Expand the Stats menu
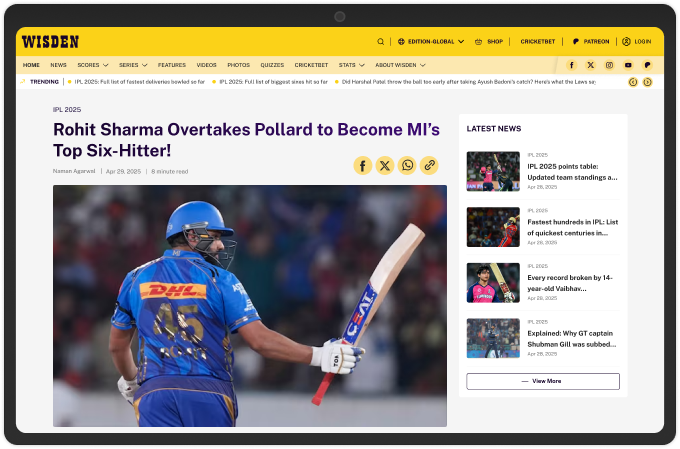The height and width of the screenshot is (449, 680). [x=362, y=65]
